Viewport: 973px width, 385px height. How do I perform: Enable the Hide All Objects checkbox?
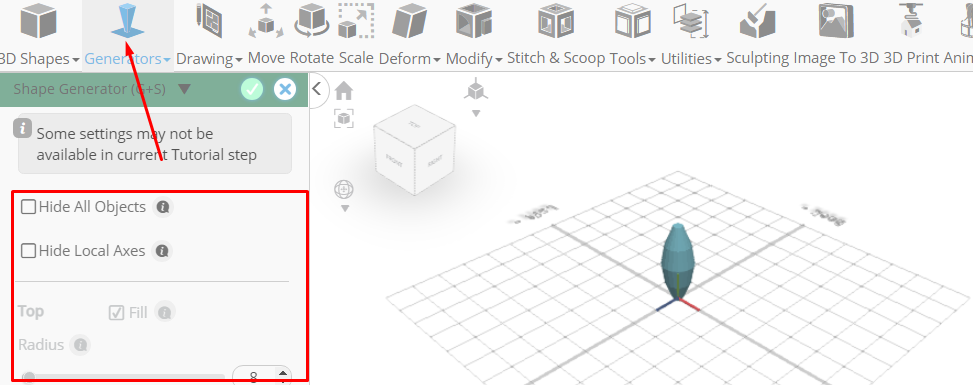[x=29, y=207]
